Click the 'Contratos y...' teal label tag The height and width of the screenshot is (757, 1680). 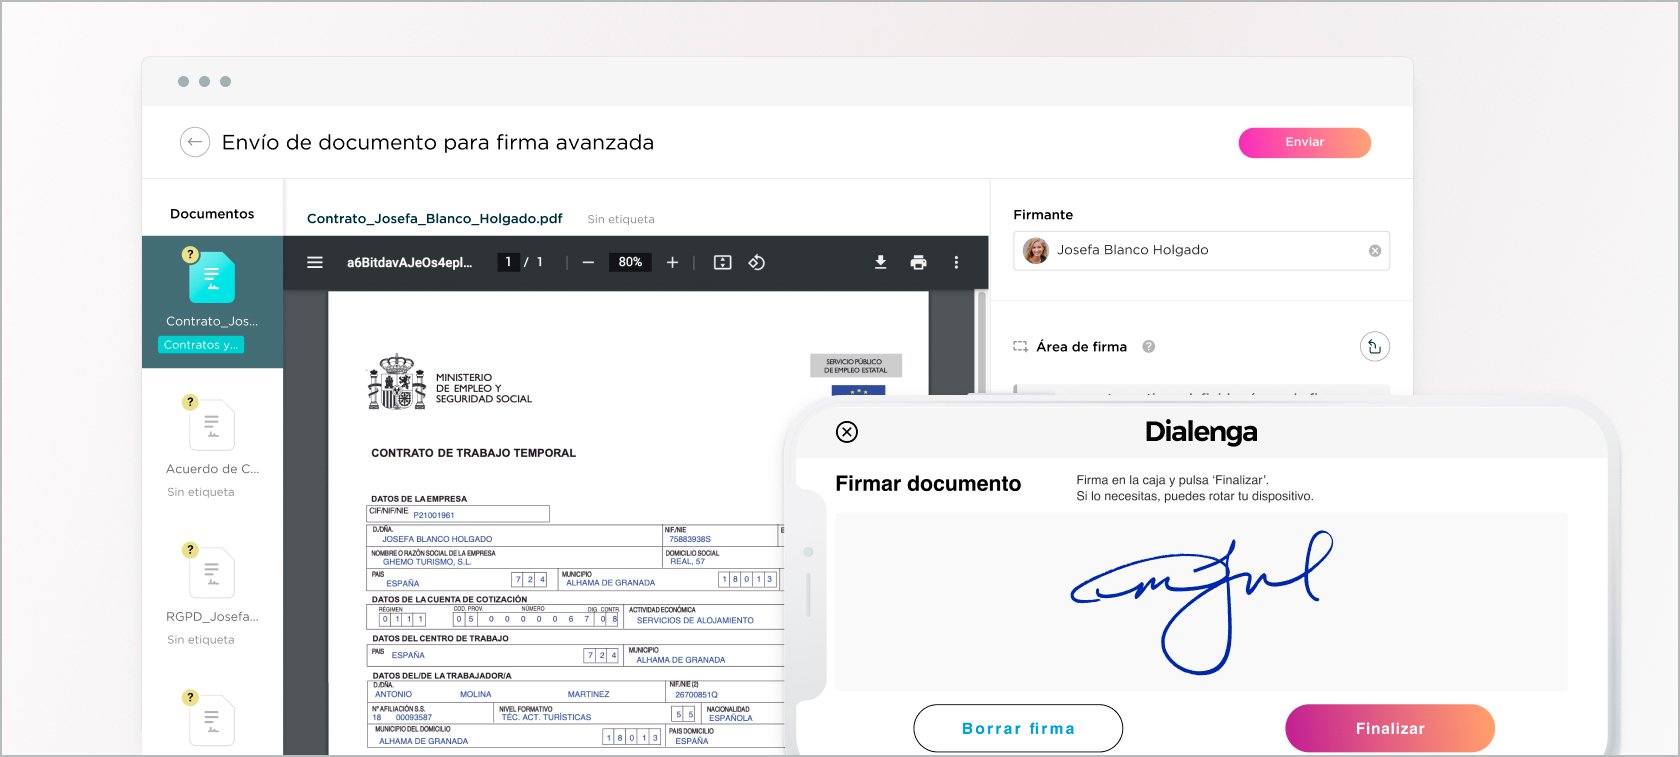pos(201,345)
